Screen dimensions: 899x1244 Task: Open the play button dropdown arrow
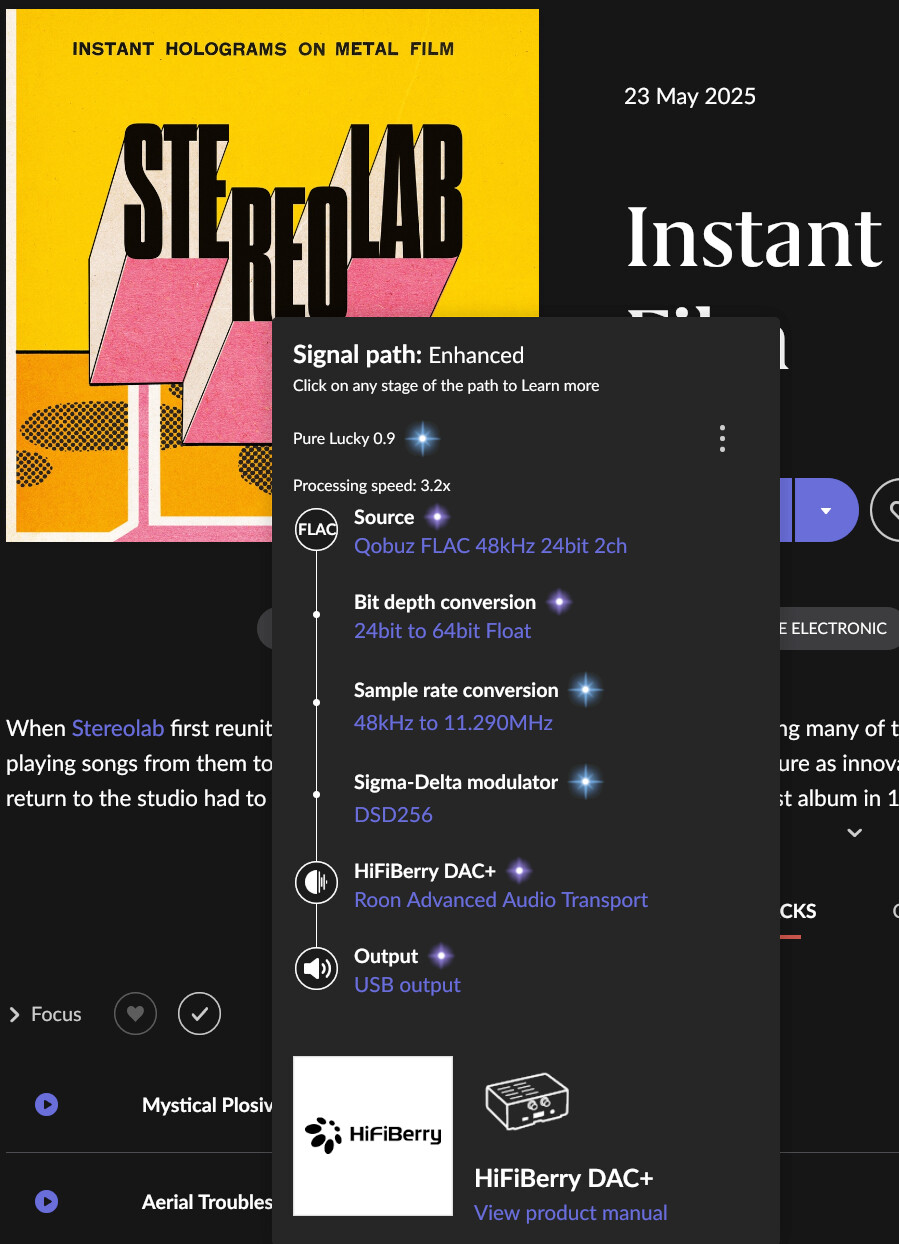pos(826,510)
